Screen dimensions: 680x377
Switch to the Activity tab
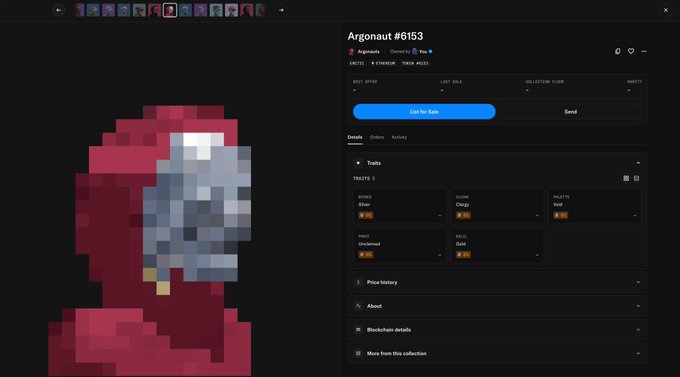[x=399, y=137]
